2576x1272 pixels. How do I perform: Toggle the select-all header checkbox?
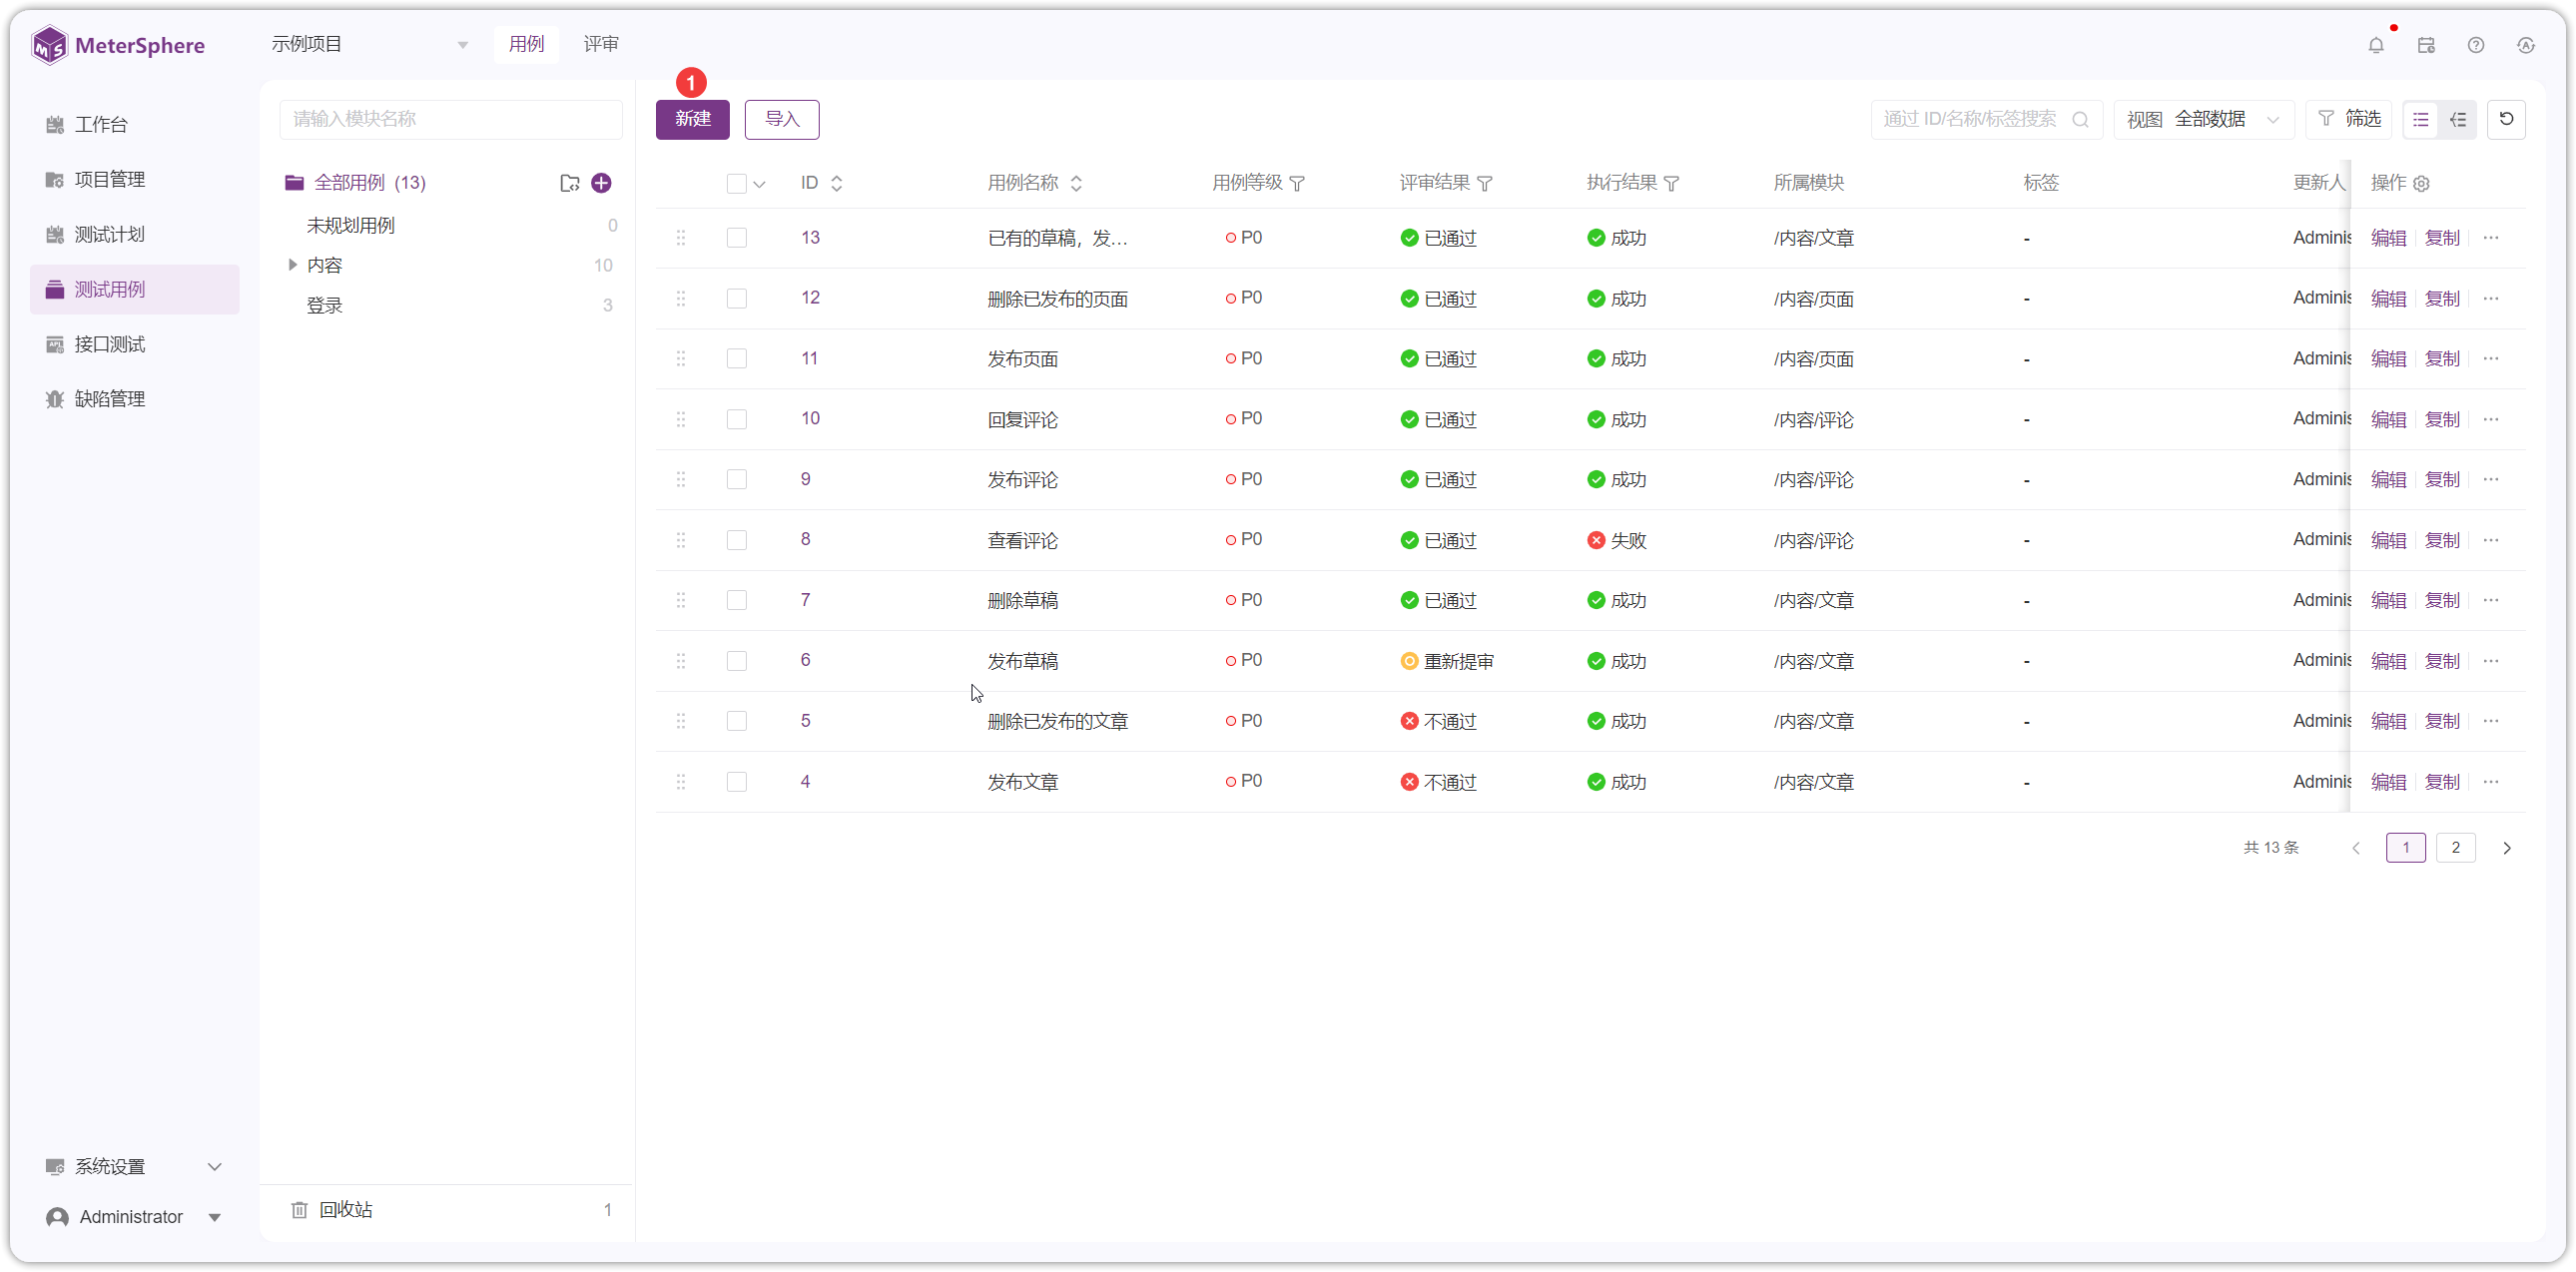737,184
